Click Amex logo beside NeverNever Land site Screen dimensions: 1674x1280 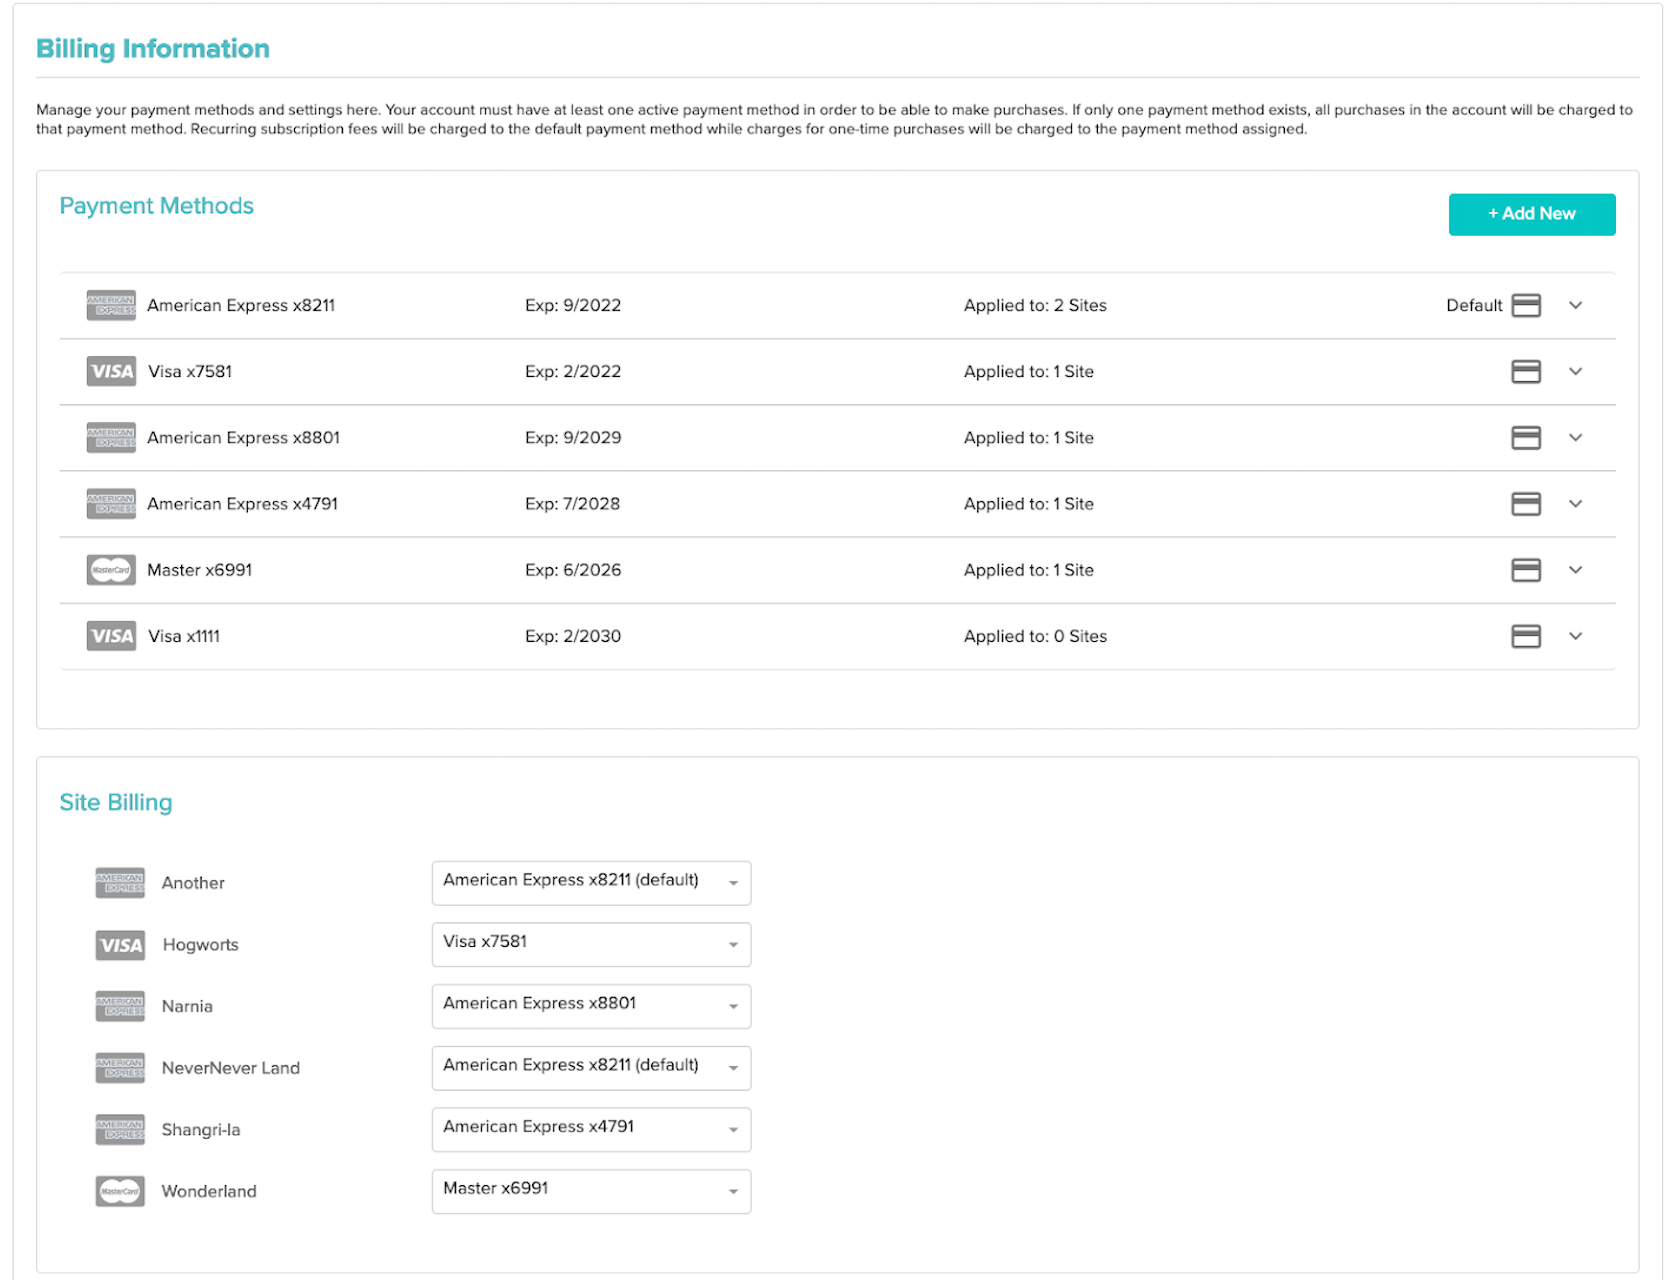pyautogui.click(x=120, y=1068)
